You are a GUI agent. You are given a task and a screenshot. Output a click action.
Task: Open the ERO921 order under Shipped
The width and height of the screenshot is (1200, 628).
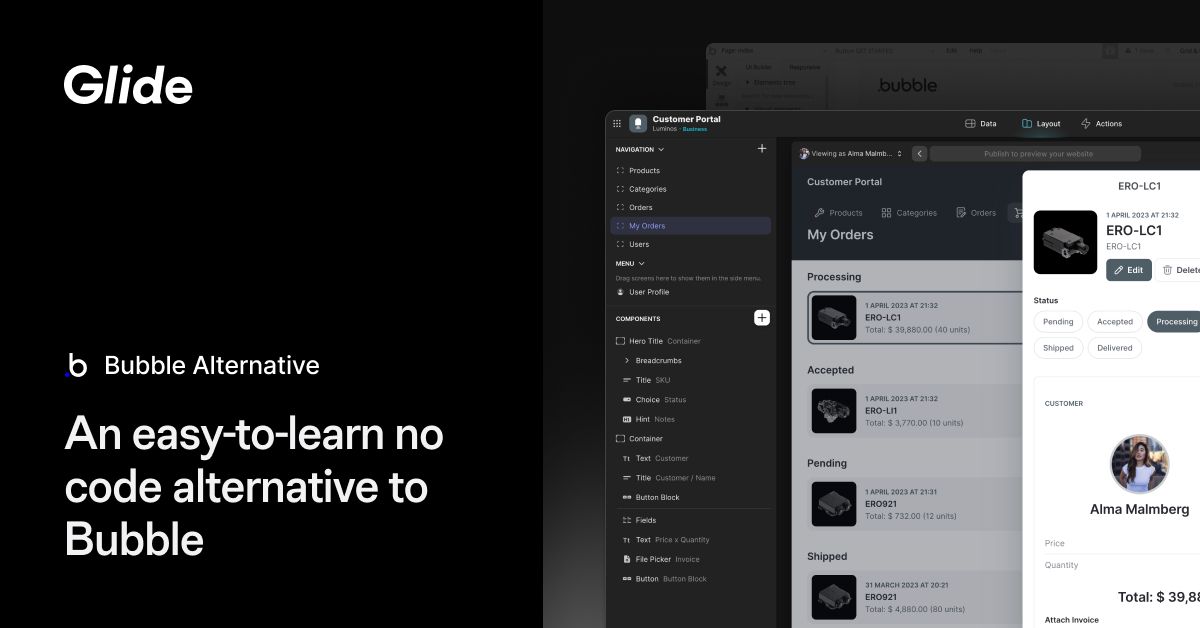pyautogui.click(x=914, y=597)
